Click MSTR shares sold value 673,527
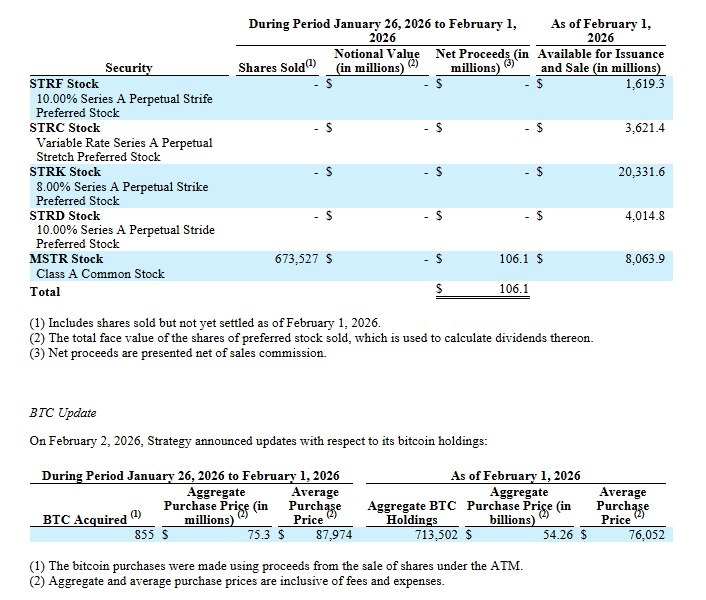The height and width of the screenshot is (600, 706). tap(296, 259)
